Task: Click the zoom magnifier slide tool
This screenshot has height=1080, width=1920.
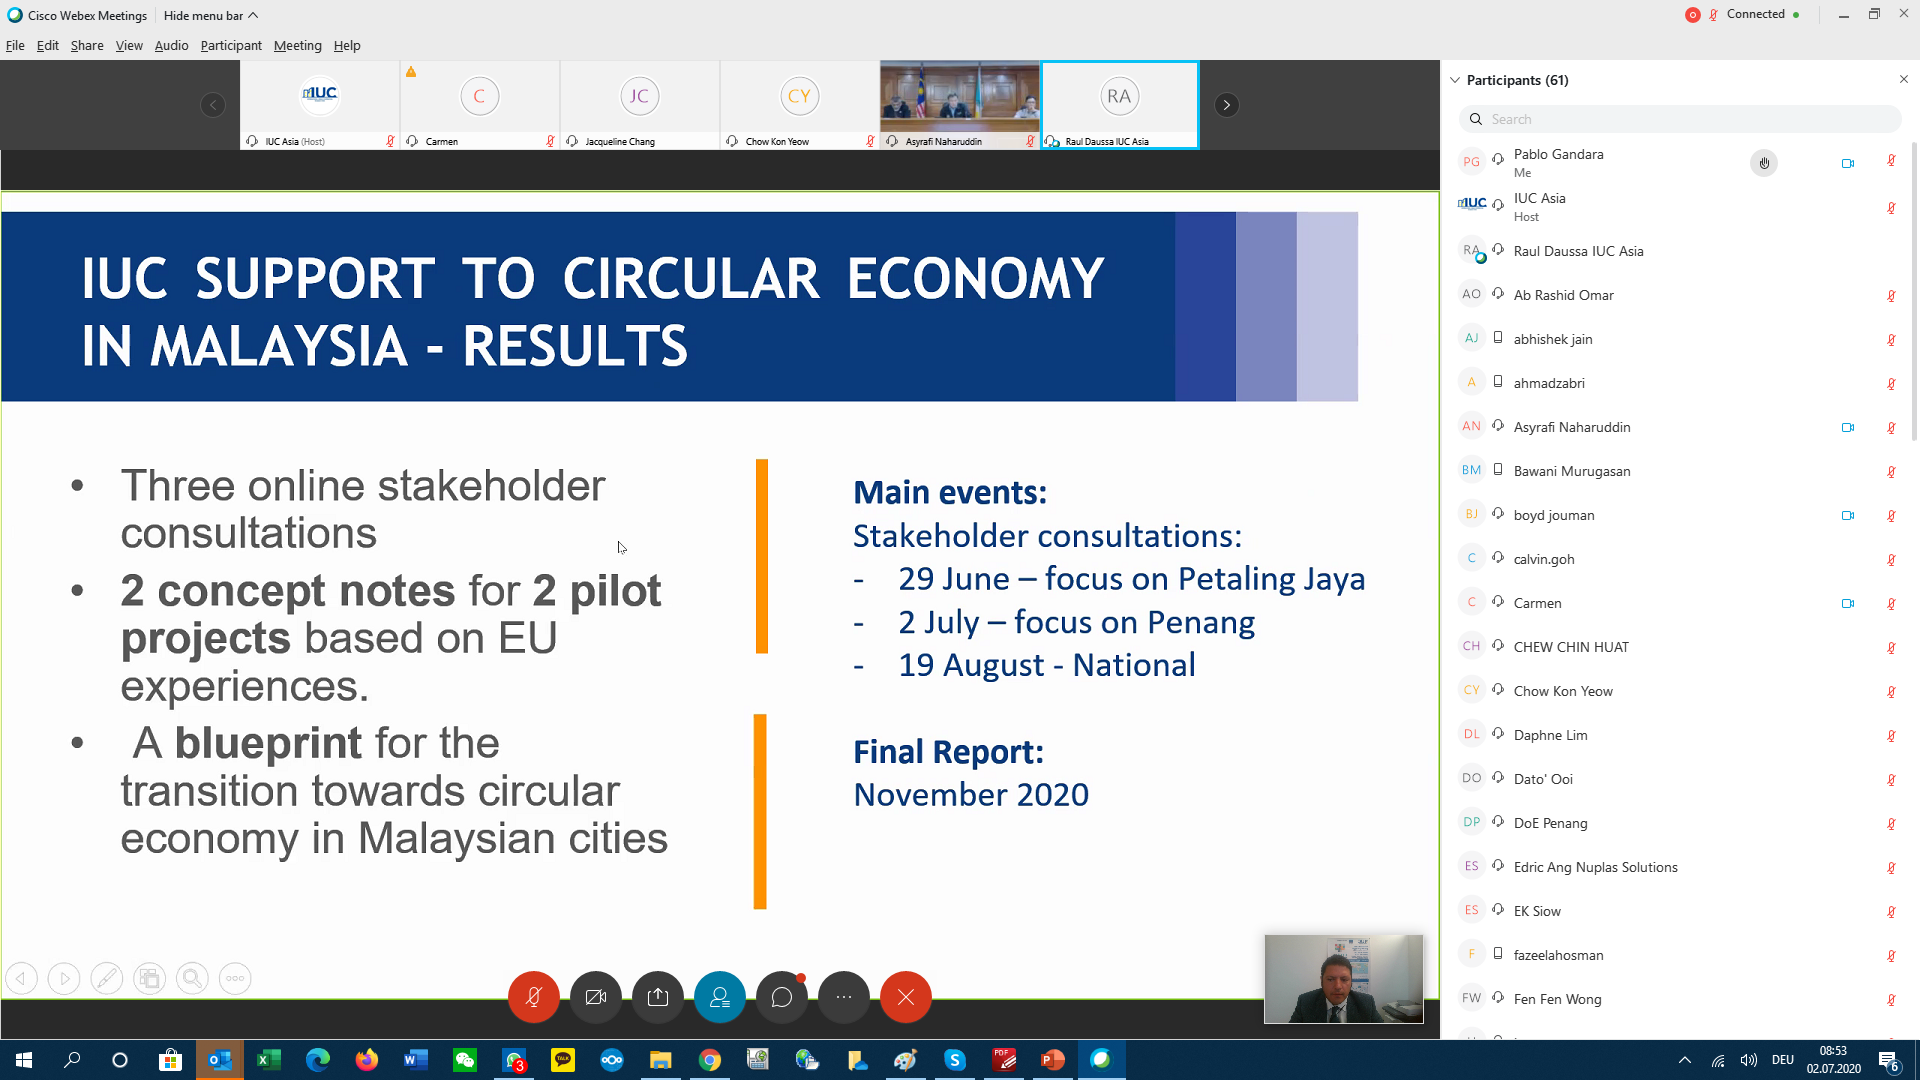Action: click(192, 978)
